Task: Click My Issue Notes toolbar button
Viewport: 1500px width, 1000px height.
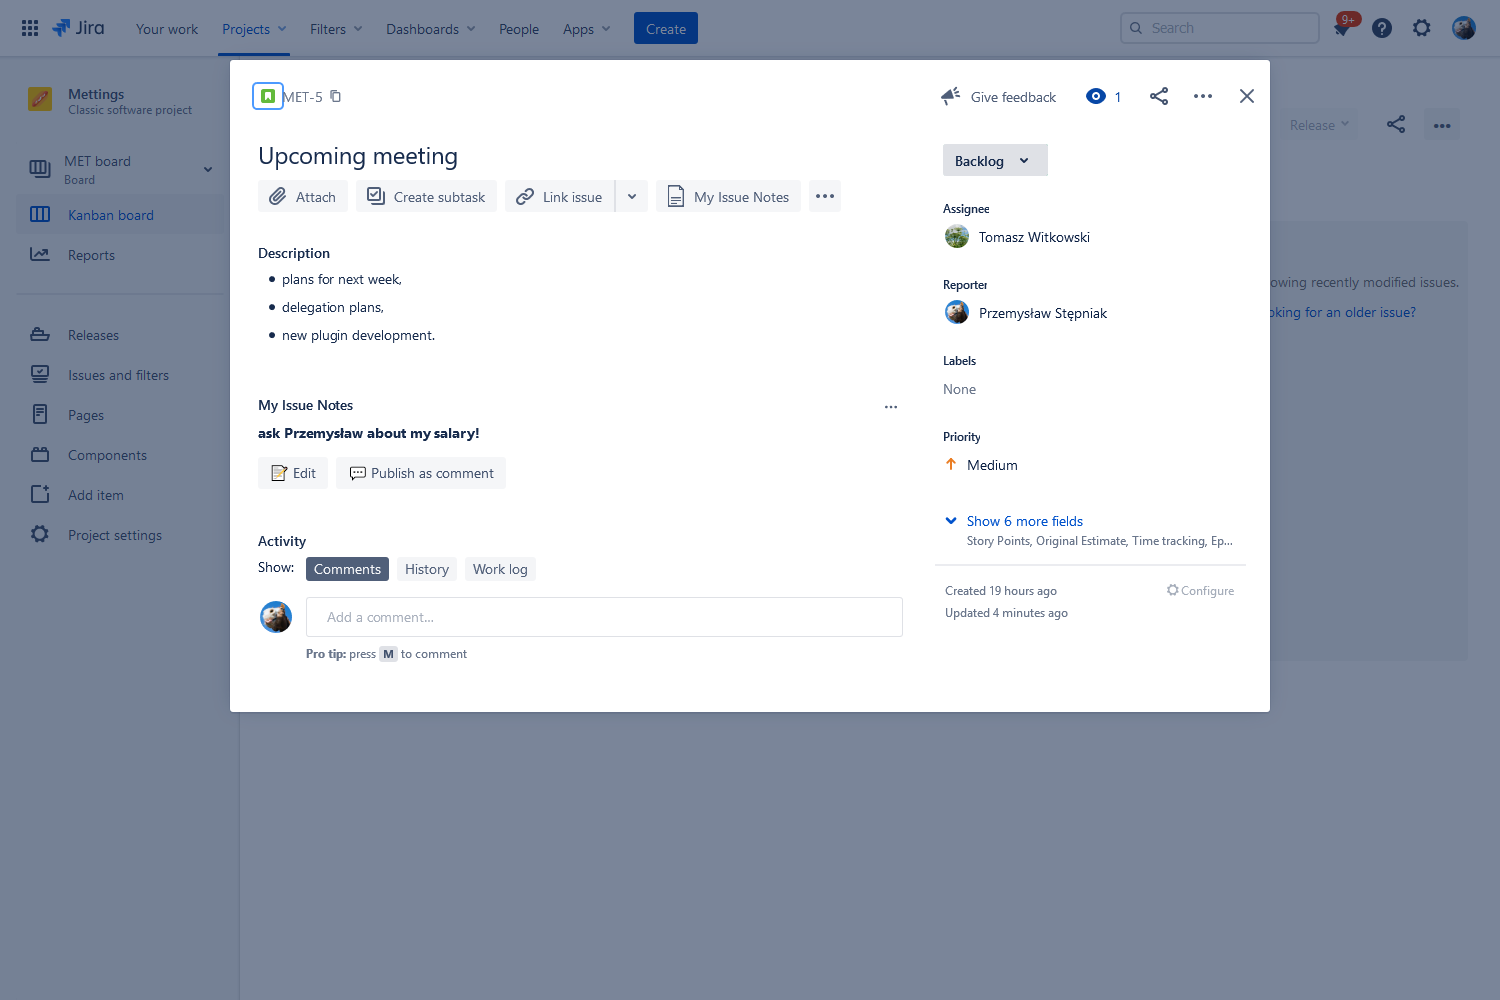Action: pos(729,196)
